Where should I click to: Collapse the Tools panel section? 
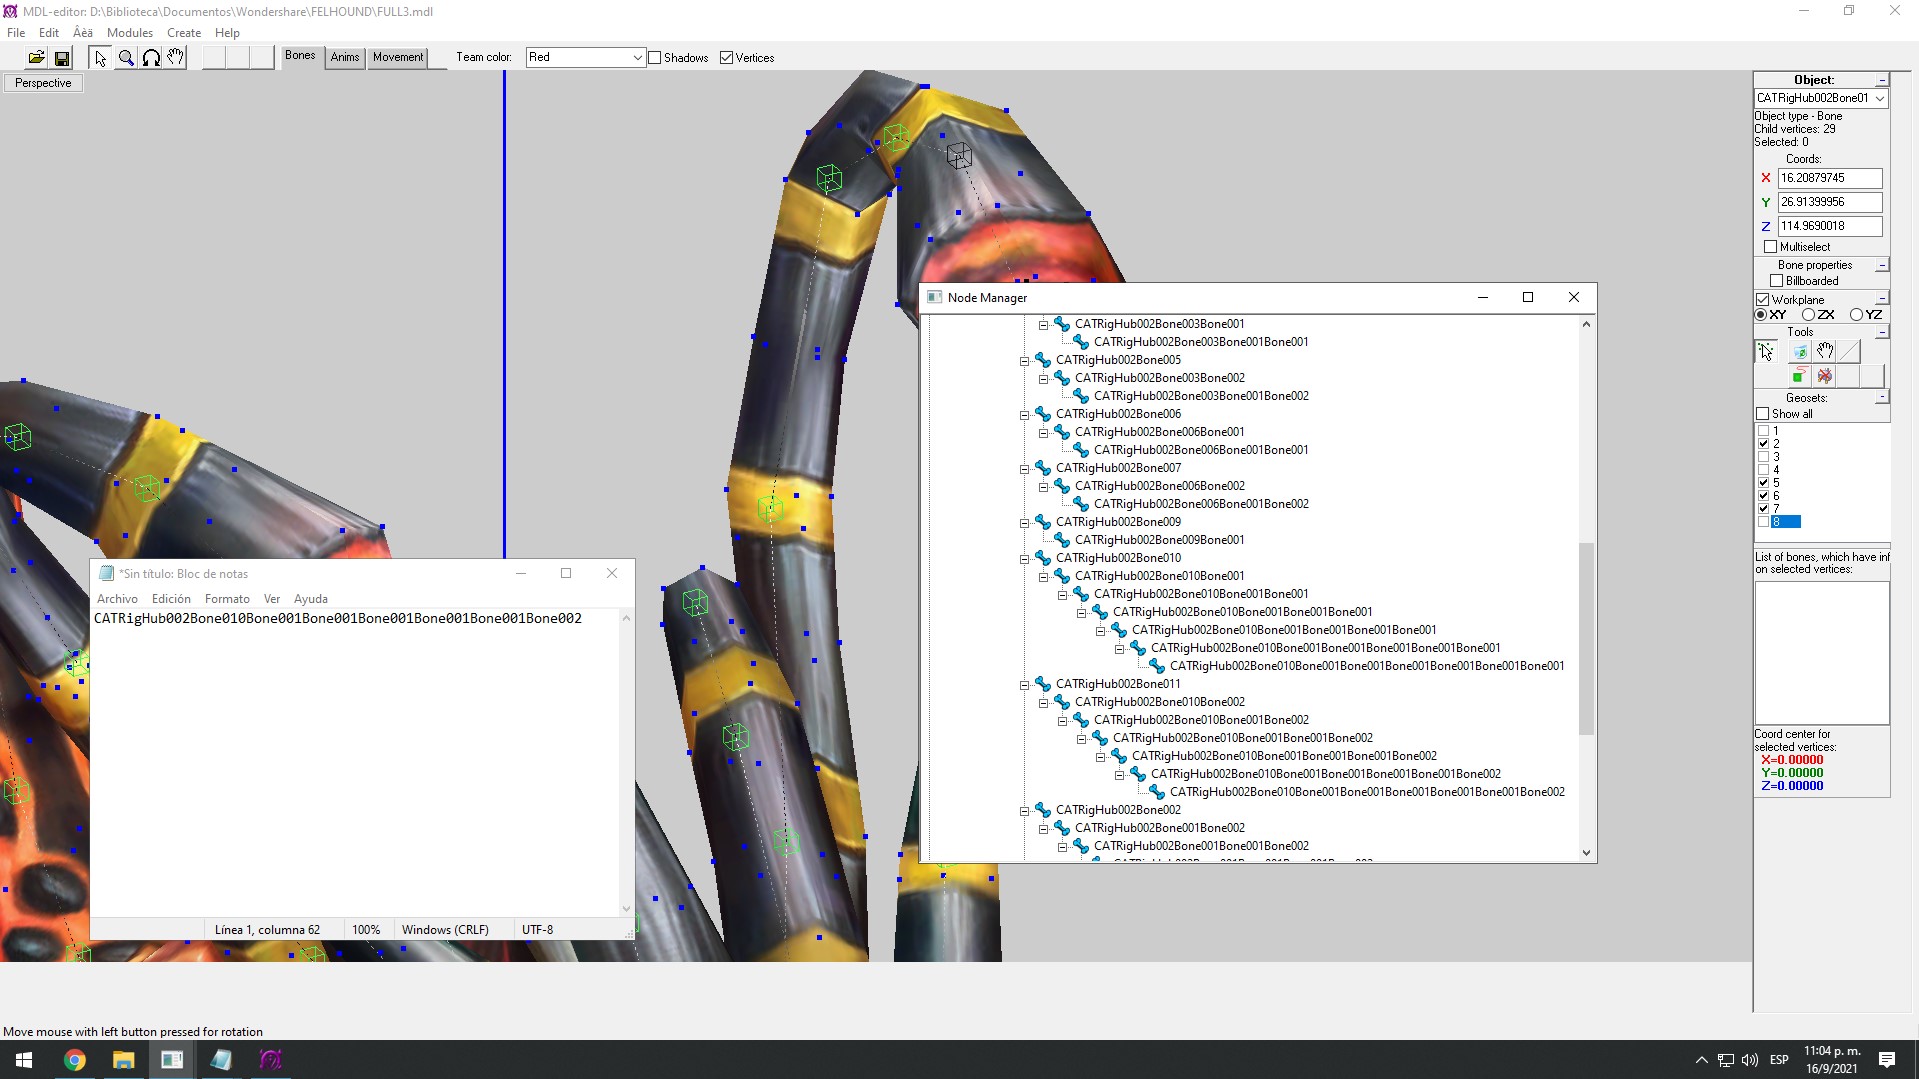1882,332
